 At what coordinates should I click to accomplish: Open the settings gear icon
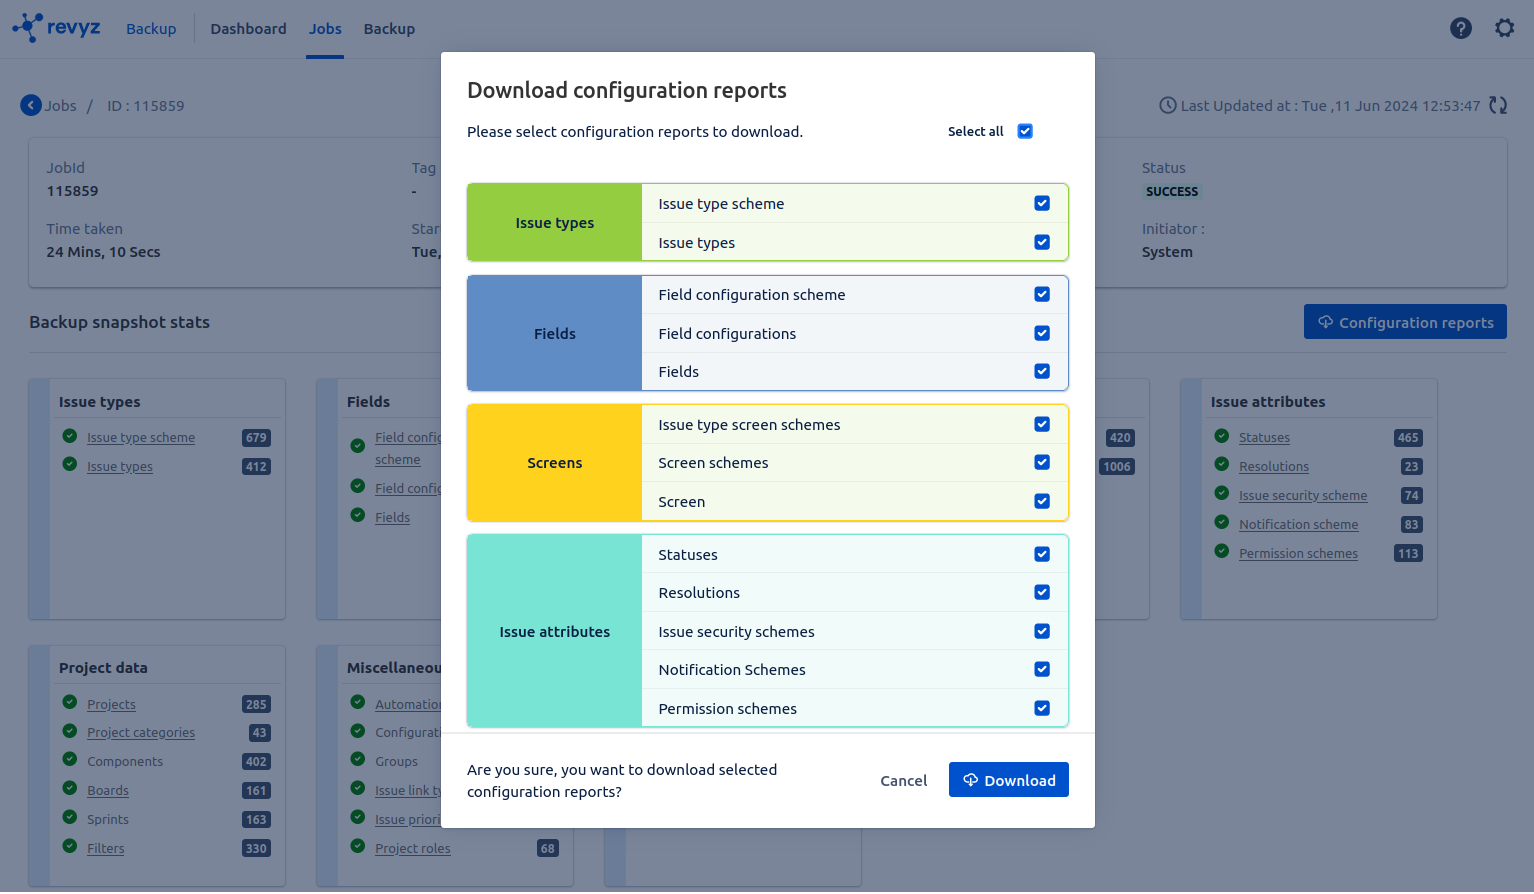click(1504, 28)
